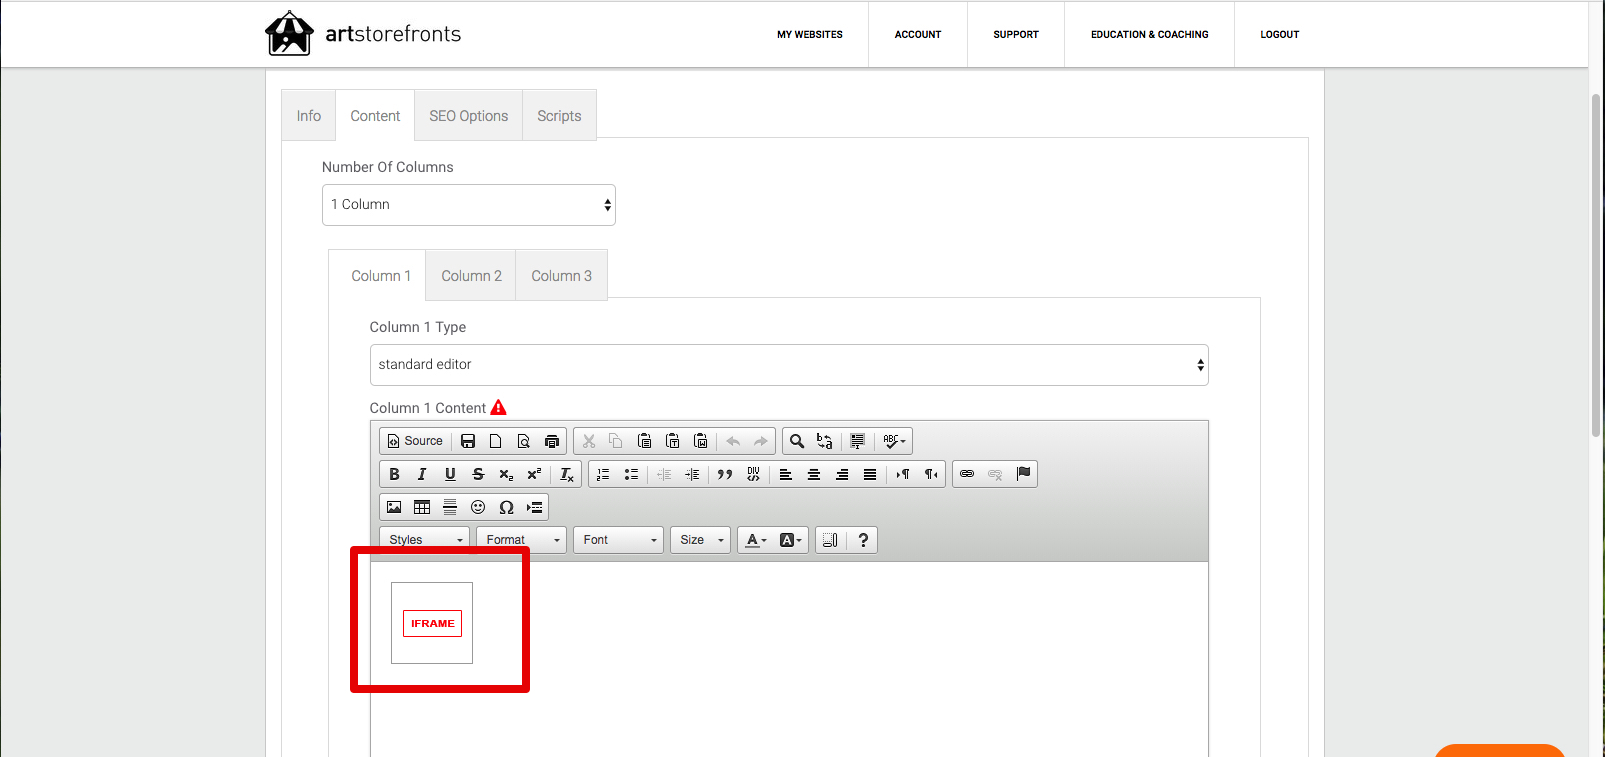Toggle the Source view button
Screen dimensions: 1605x757
coord(415,441)
